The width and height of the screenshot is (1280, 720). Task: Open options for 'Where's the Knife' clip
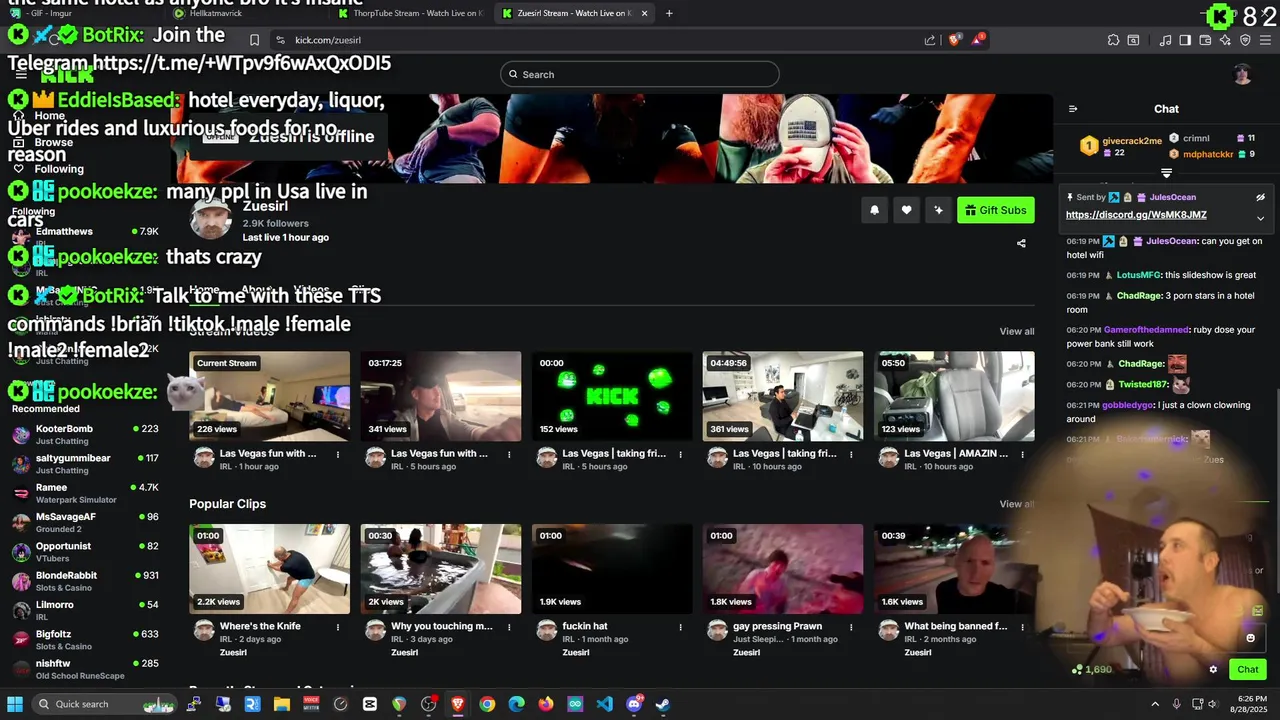pos(338,627)
